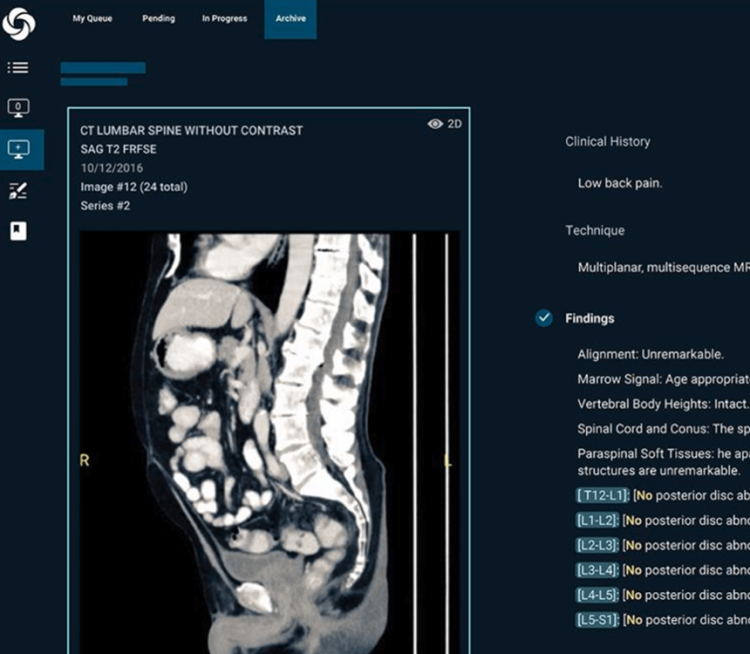
Task: Click the Clinical History heading
Action: (x=607, y=142)
